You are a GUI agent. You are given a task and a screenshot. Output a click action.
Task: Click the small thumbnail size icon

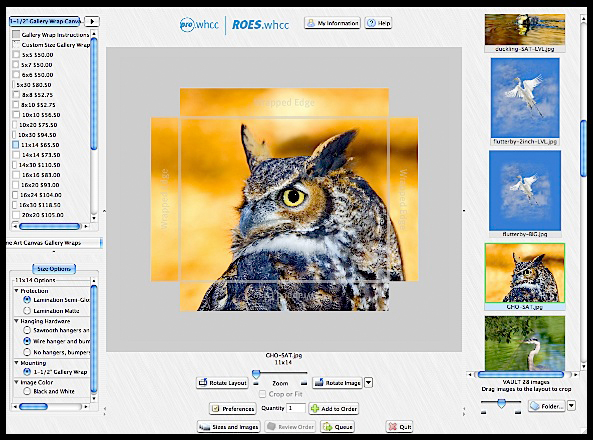tap(483, 412)
